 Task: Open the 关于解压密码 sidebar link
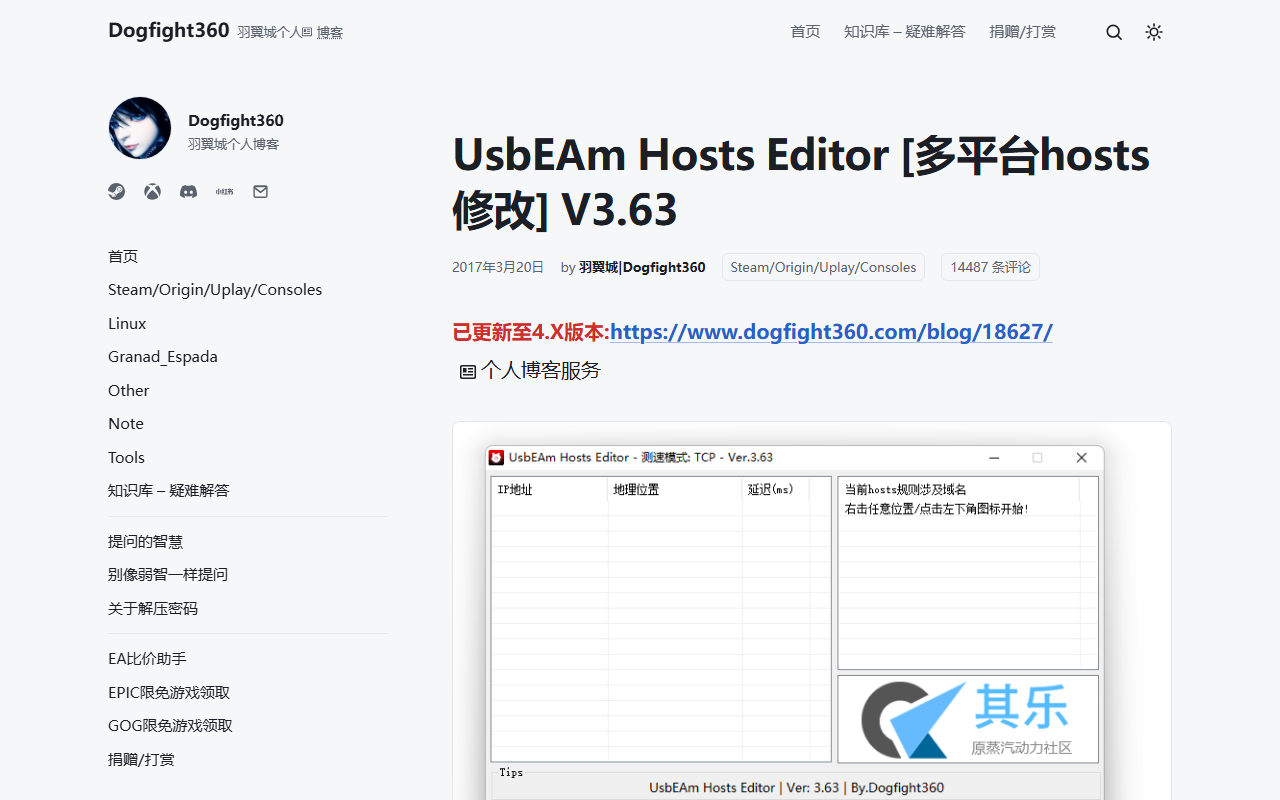pos(153,608)
